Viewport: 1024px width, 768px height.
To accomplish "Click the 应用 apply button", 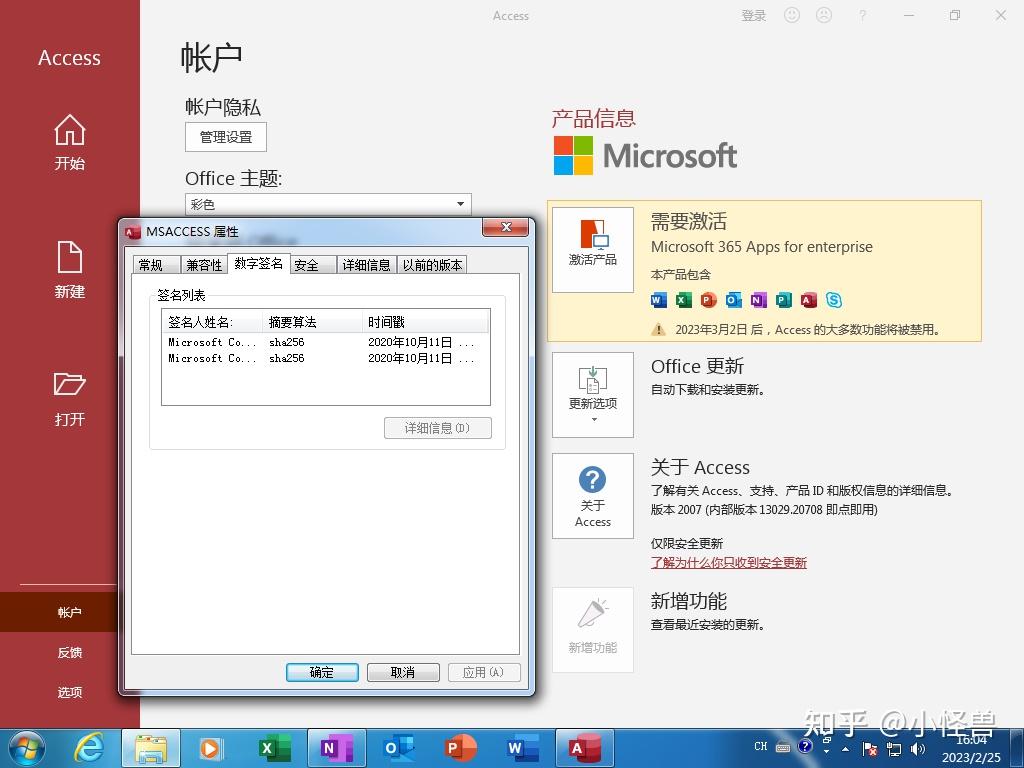I will click(x=484, y=672).
